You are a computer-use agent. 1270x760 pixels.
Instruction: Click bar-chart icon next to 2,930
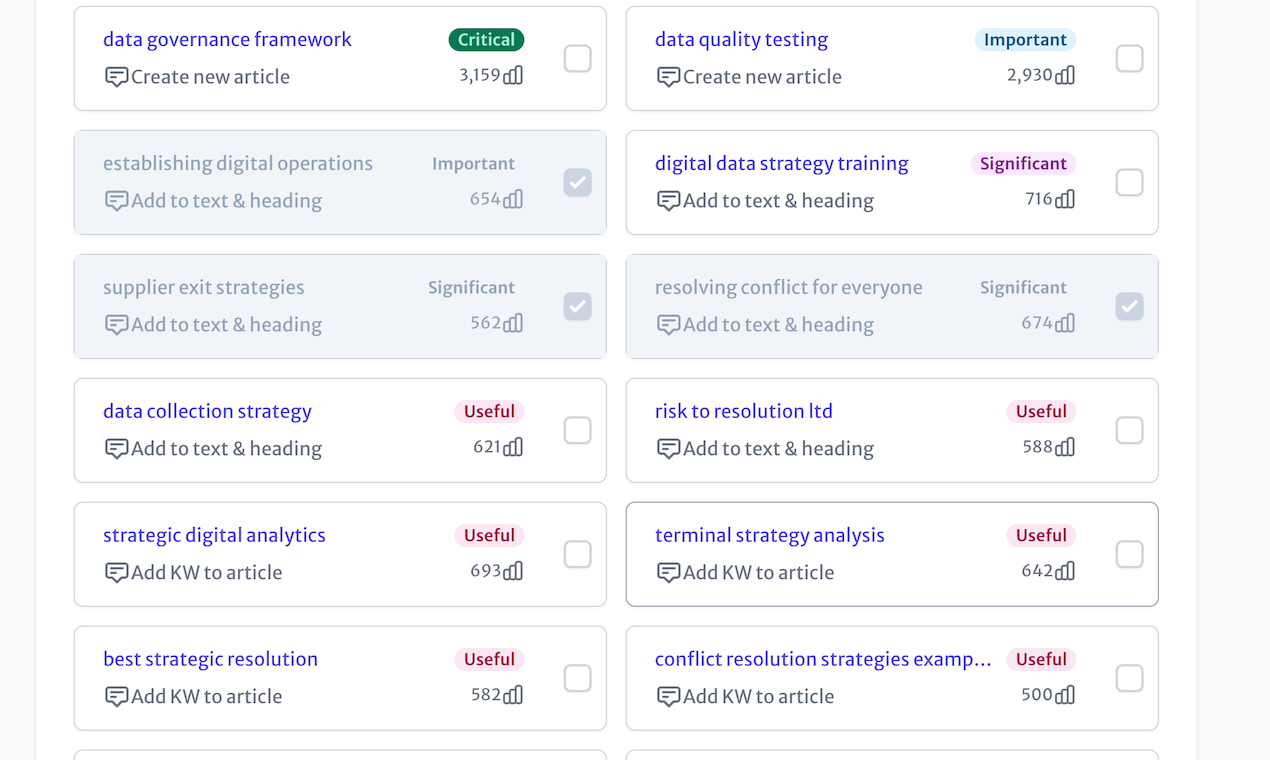coord(1065,75)
